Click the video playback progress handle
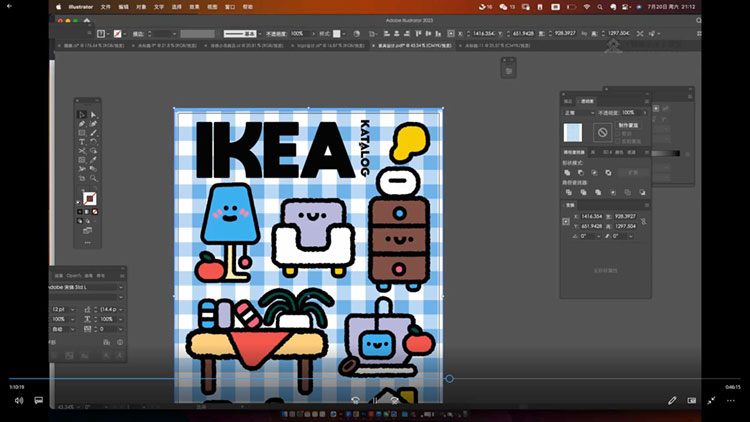Viewport: 750px width, 422px height. 449,378
